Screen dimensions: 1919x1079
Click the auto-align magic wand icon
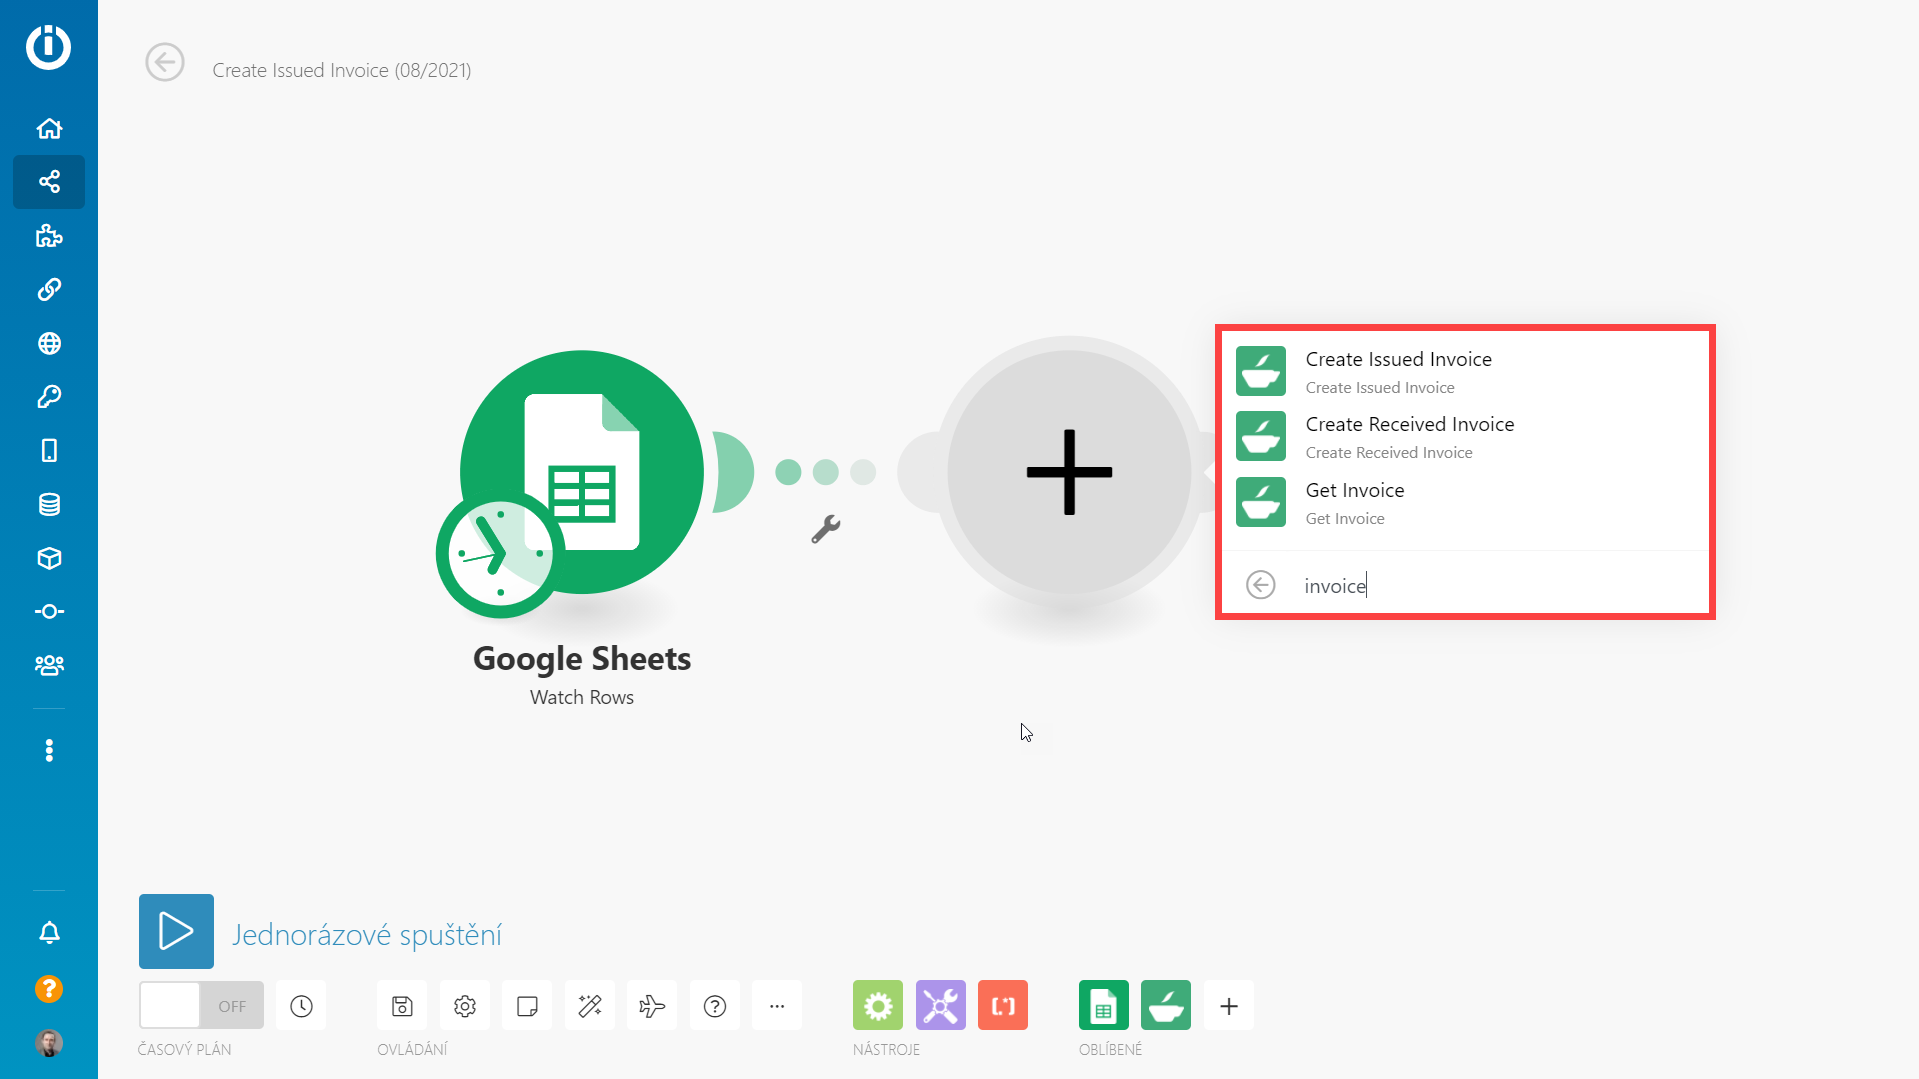click(x=590, y=1006)
